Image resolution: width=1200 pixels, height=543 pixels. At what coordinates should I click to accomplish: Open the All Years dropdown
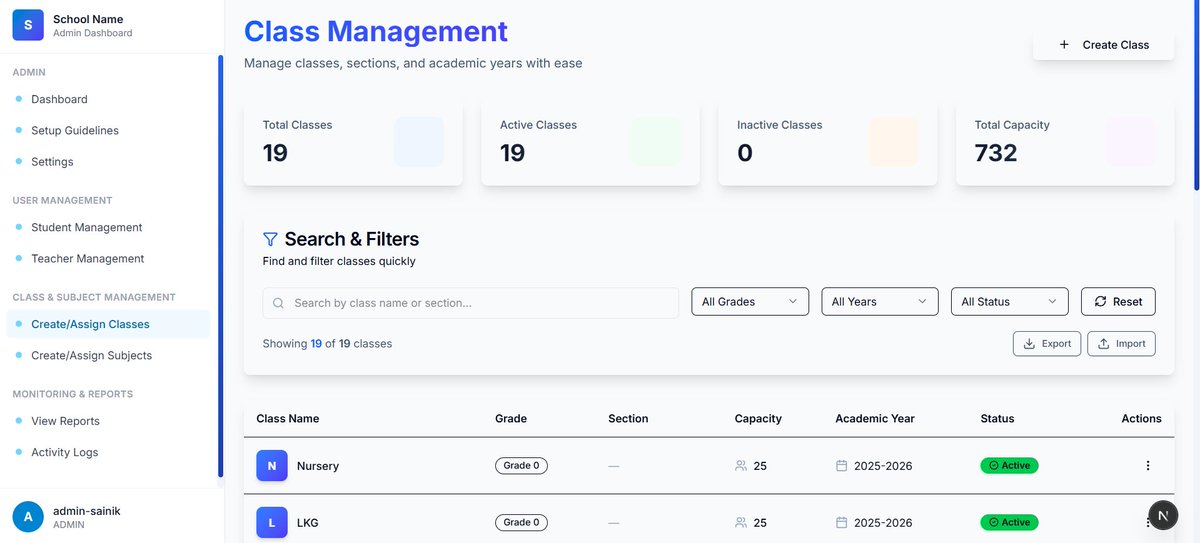(880, 302)
